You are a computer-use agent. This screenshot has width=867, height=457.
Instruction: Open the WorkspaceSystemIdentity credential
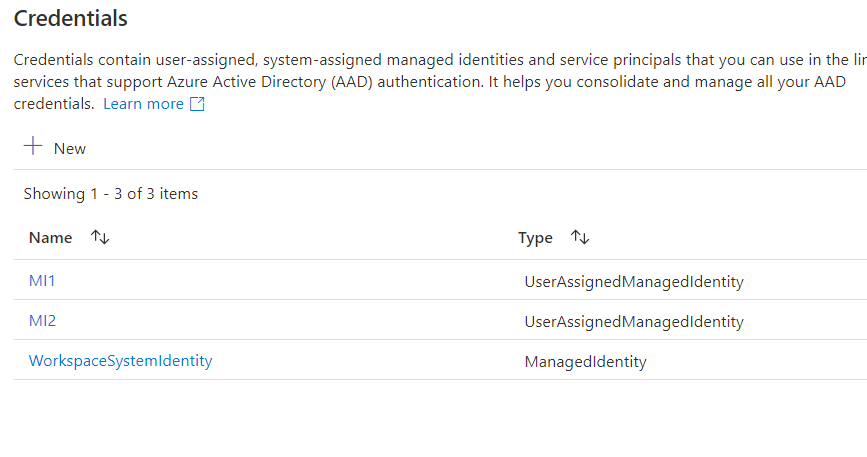(120, 361)
